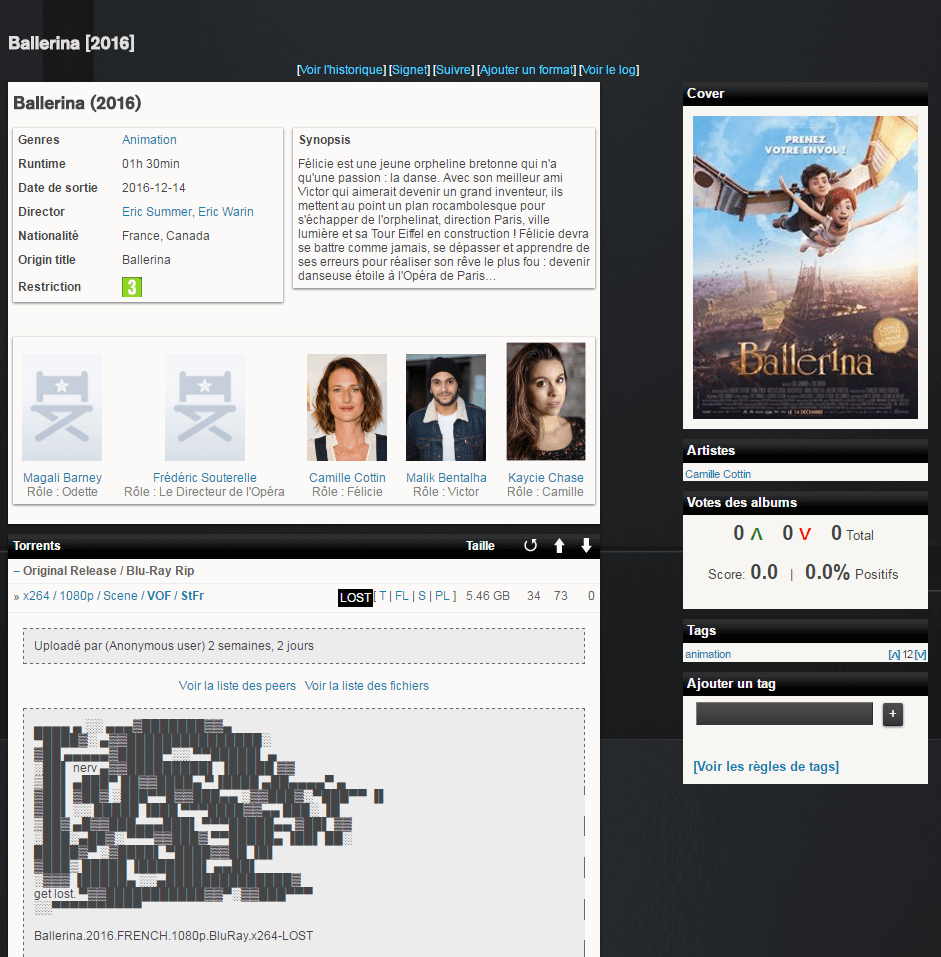Open the Animation genre link
941x957 pixels.
tap(149, 140)
